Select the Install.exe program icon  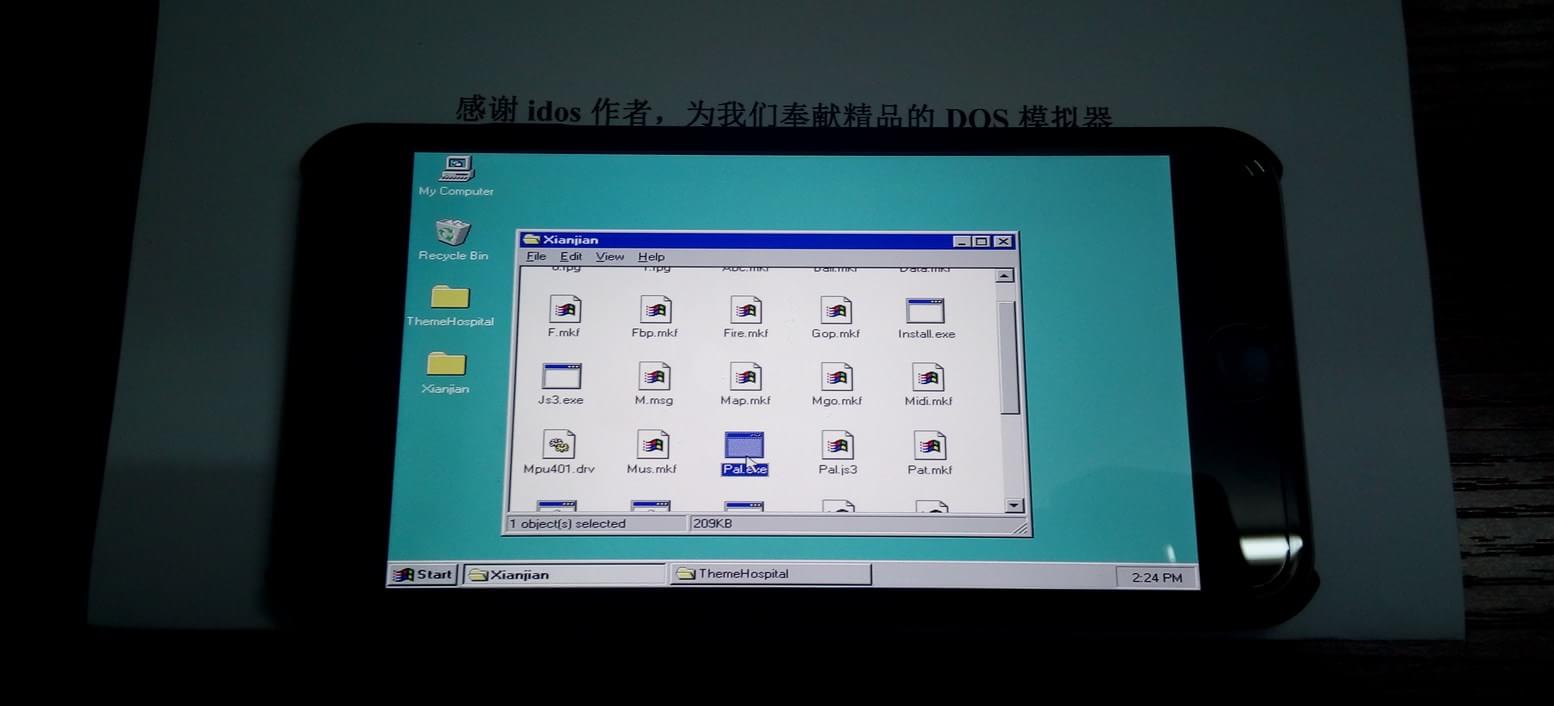click(x=926, y=310)
